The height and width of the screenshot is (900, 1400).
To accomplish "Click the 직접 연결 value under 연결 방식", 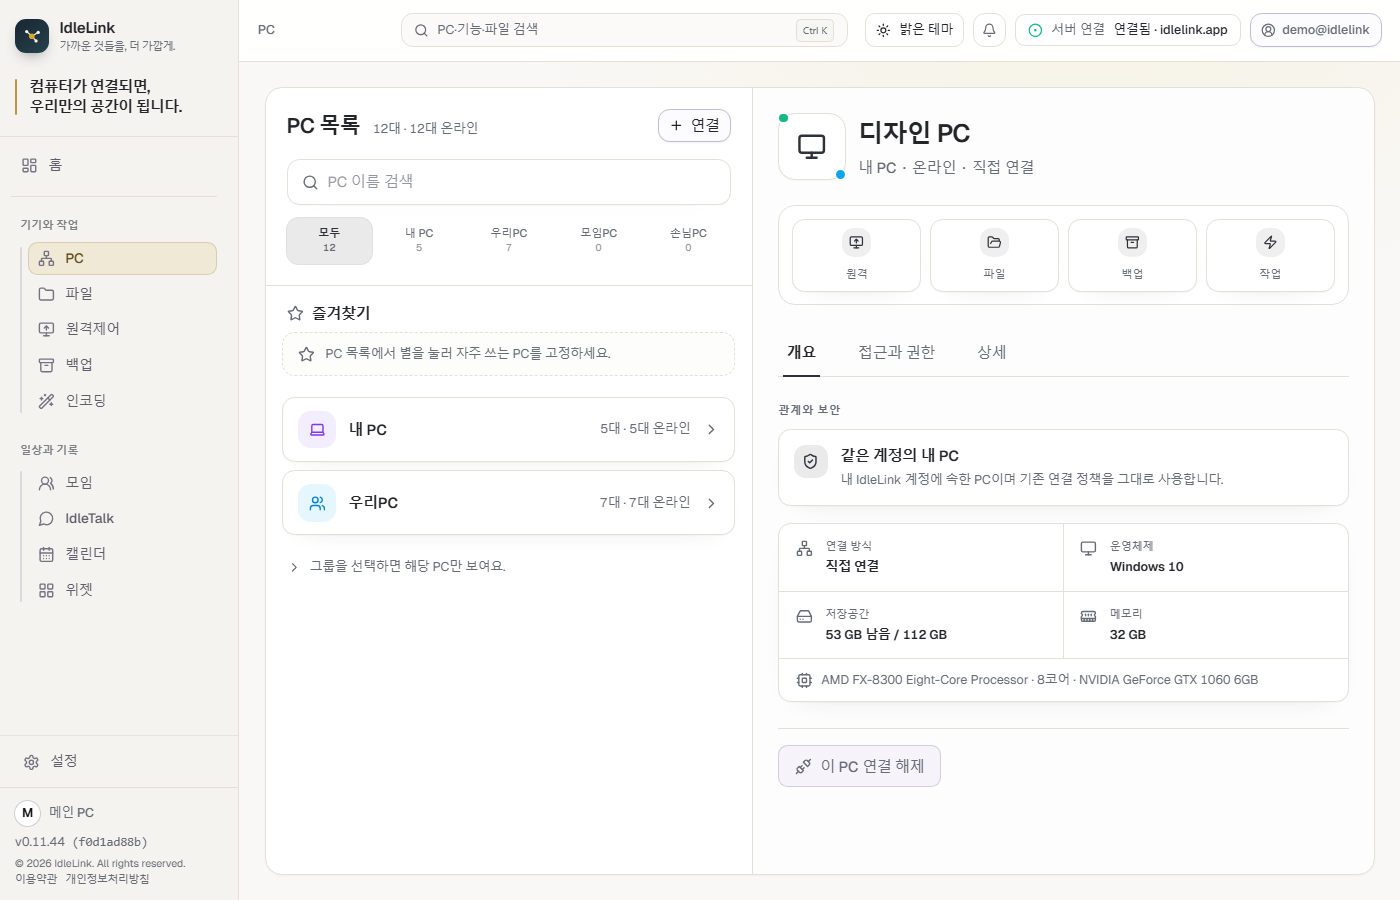I will click(852, 566).
